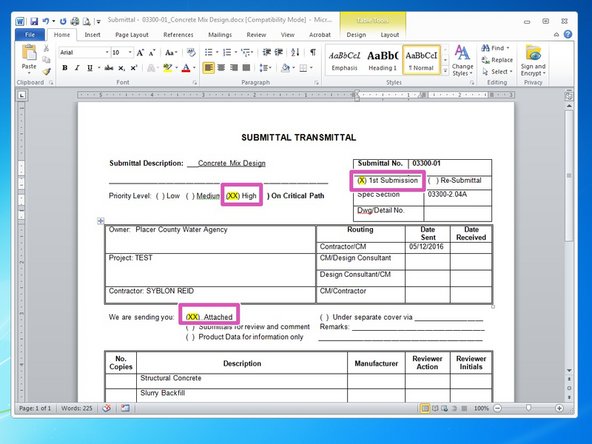
Task: Show paragraph marks and hidden symbols
Action: click(313, 52)
